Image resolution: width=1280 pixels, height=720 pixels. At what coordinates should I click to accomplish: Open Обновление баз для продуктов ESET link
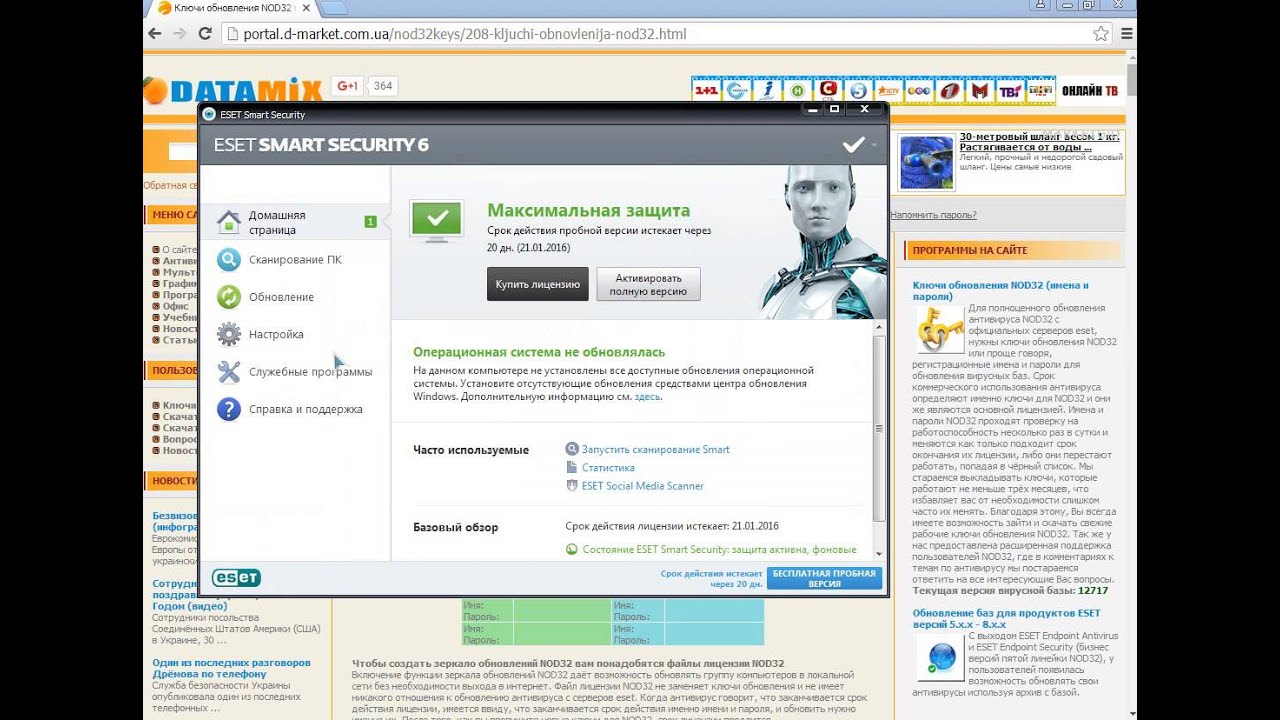point(1006,619)
